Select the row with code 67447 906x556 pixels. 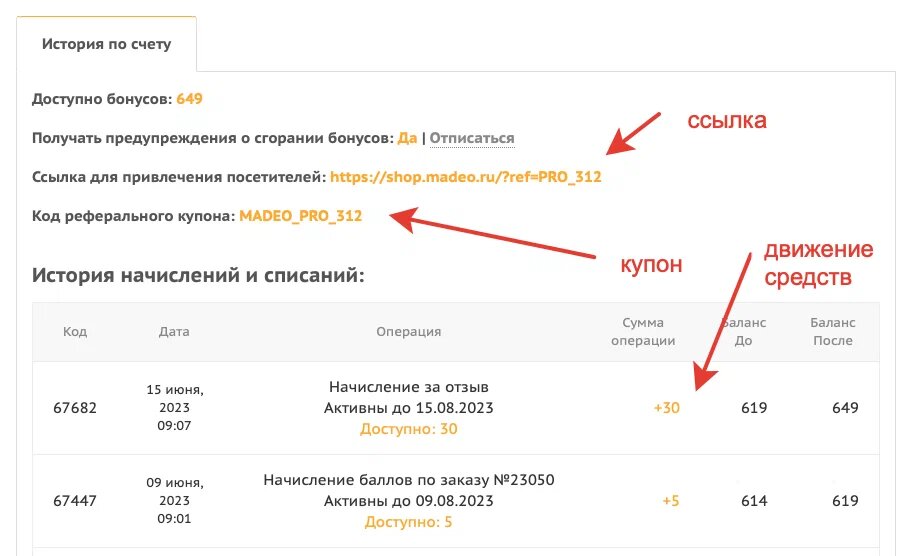(x=456, y=501)
